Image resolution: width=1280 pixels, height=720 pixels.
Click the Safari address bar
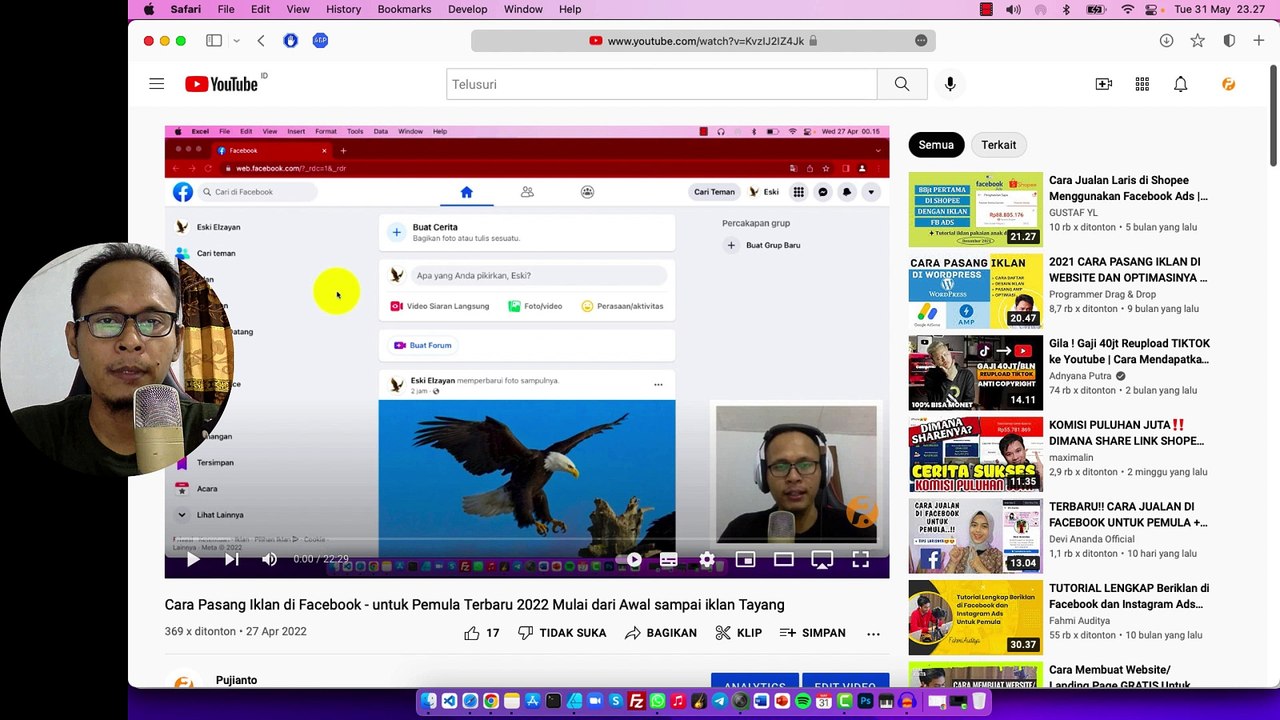(x=703, y=41)
